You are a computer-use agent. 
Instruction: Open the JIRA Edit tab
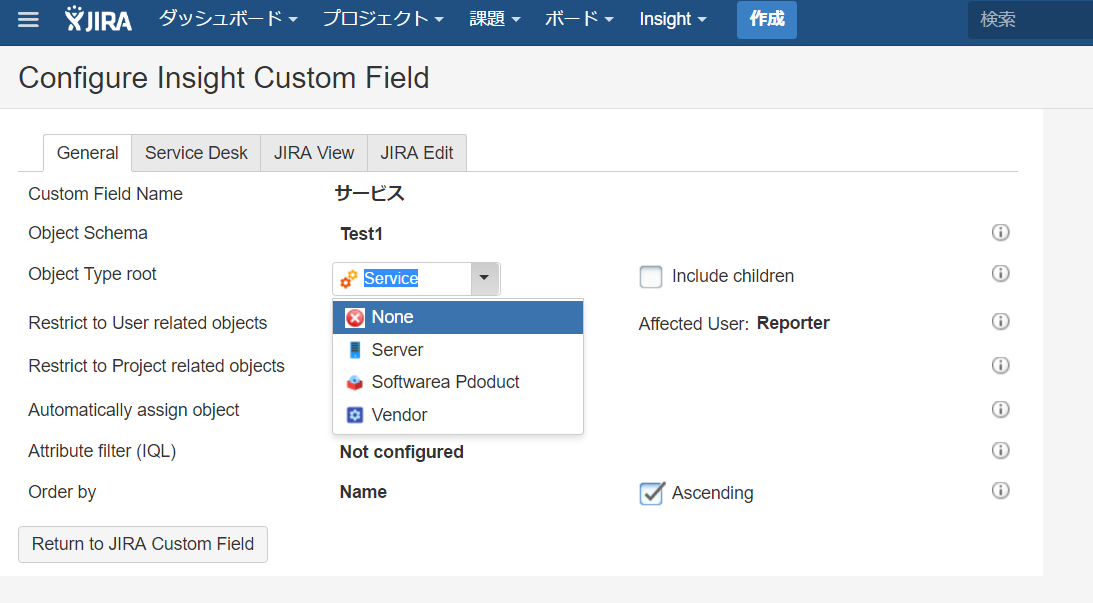417,153
